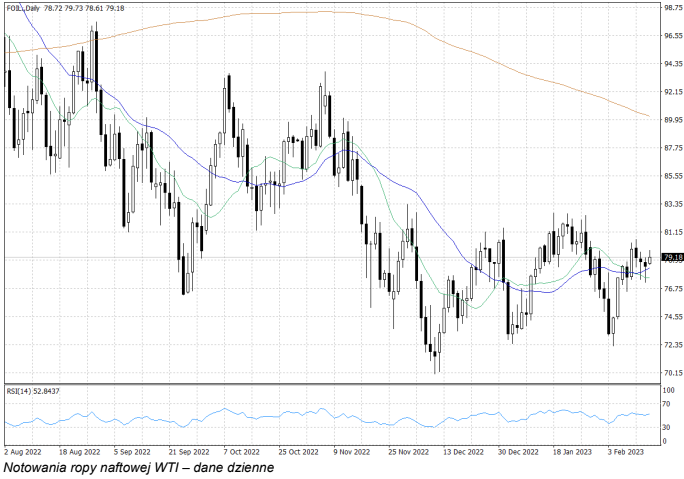Click the RSI oscillator line in lower panel
Screen dimensions: 684x479
point(300,415)
